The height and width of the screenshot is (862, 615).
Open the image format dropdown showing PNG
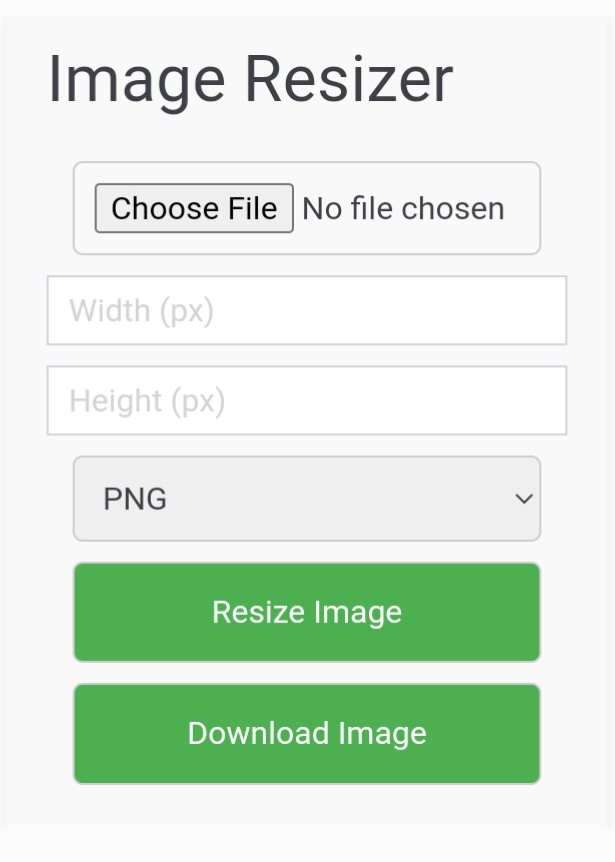(306, 498)
